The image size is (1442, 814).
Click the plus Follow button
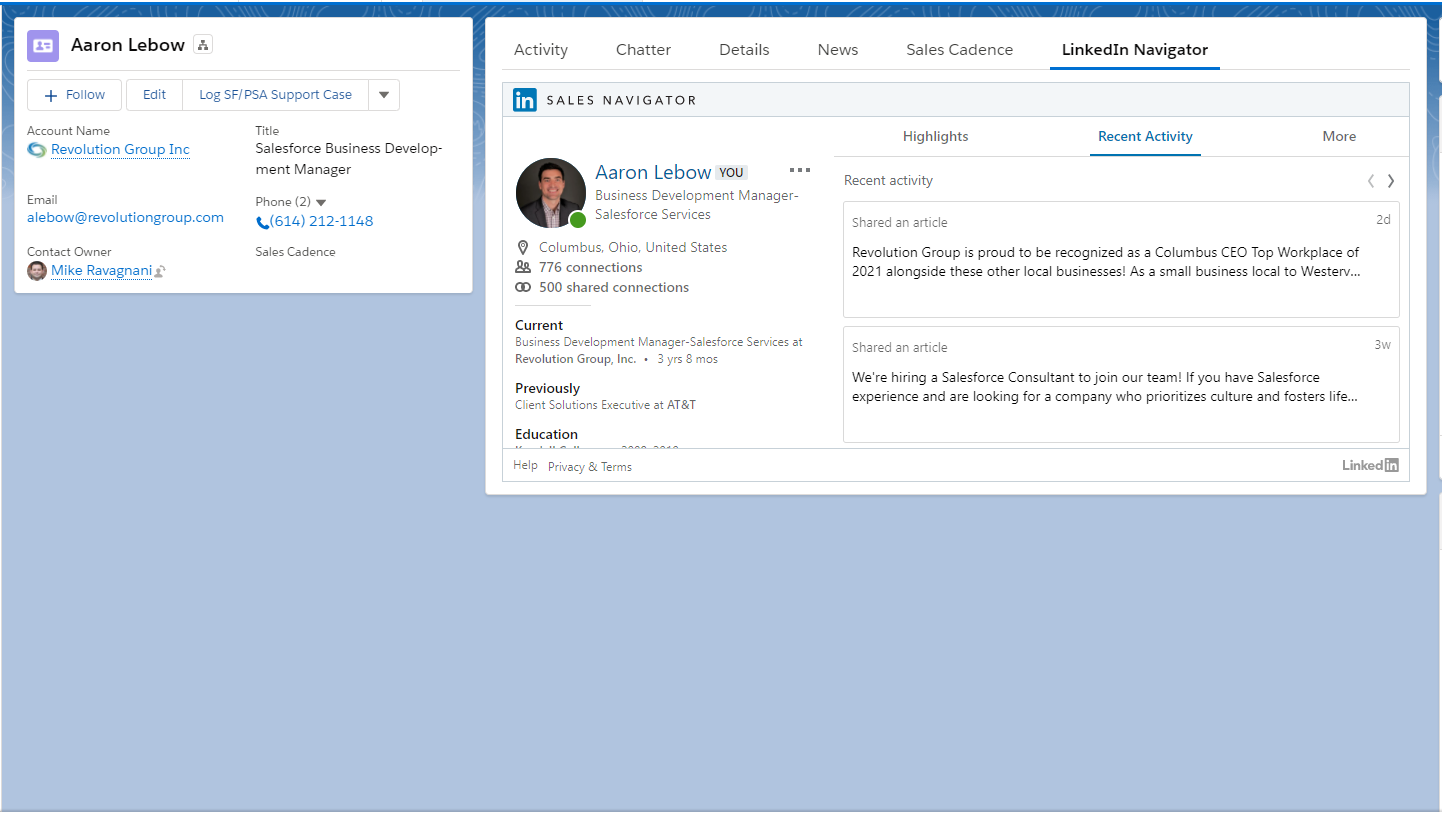coord(74,95)
